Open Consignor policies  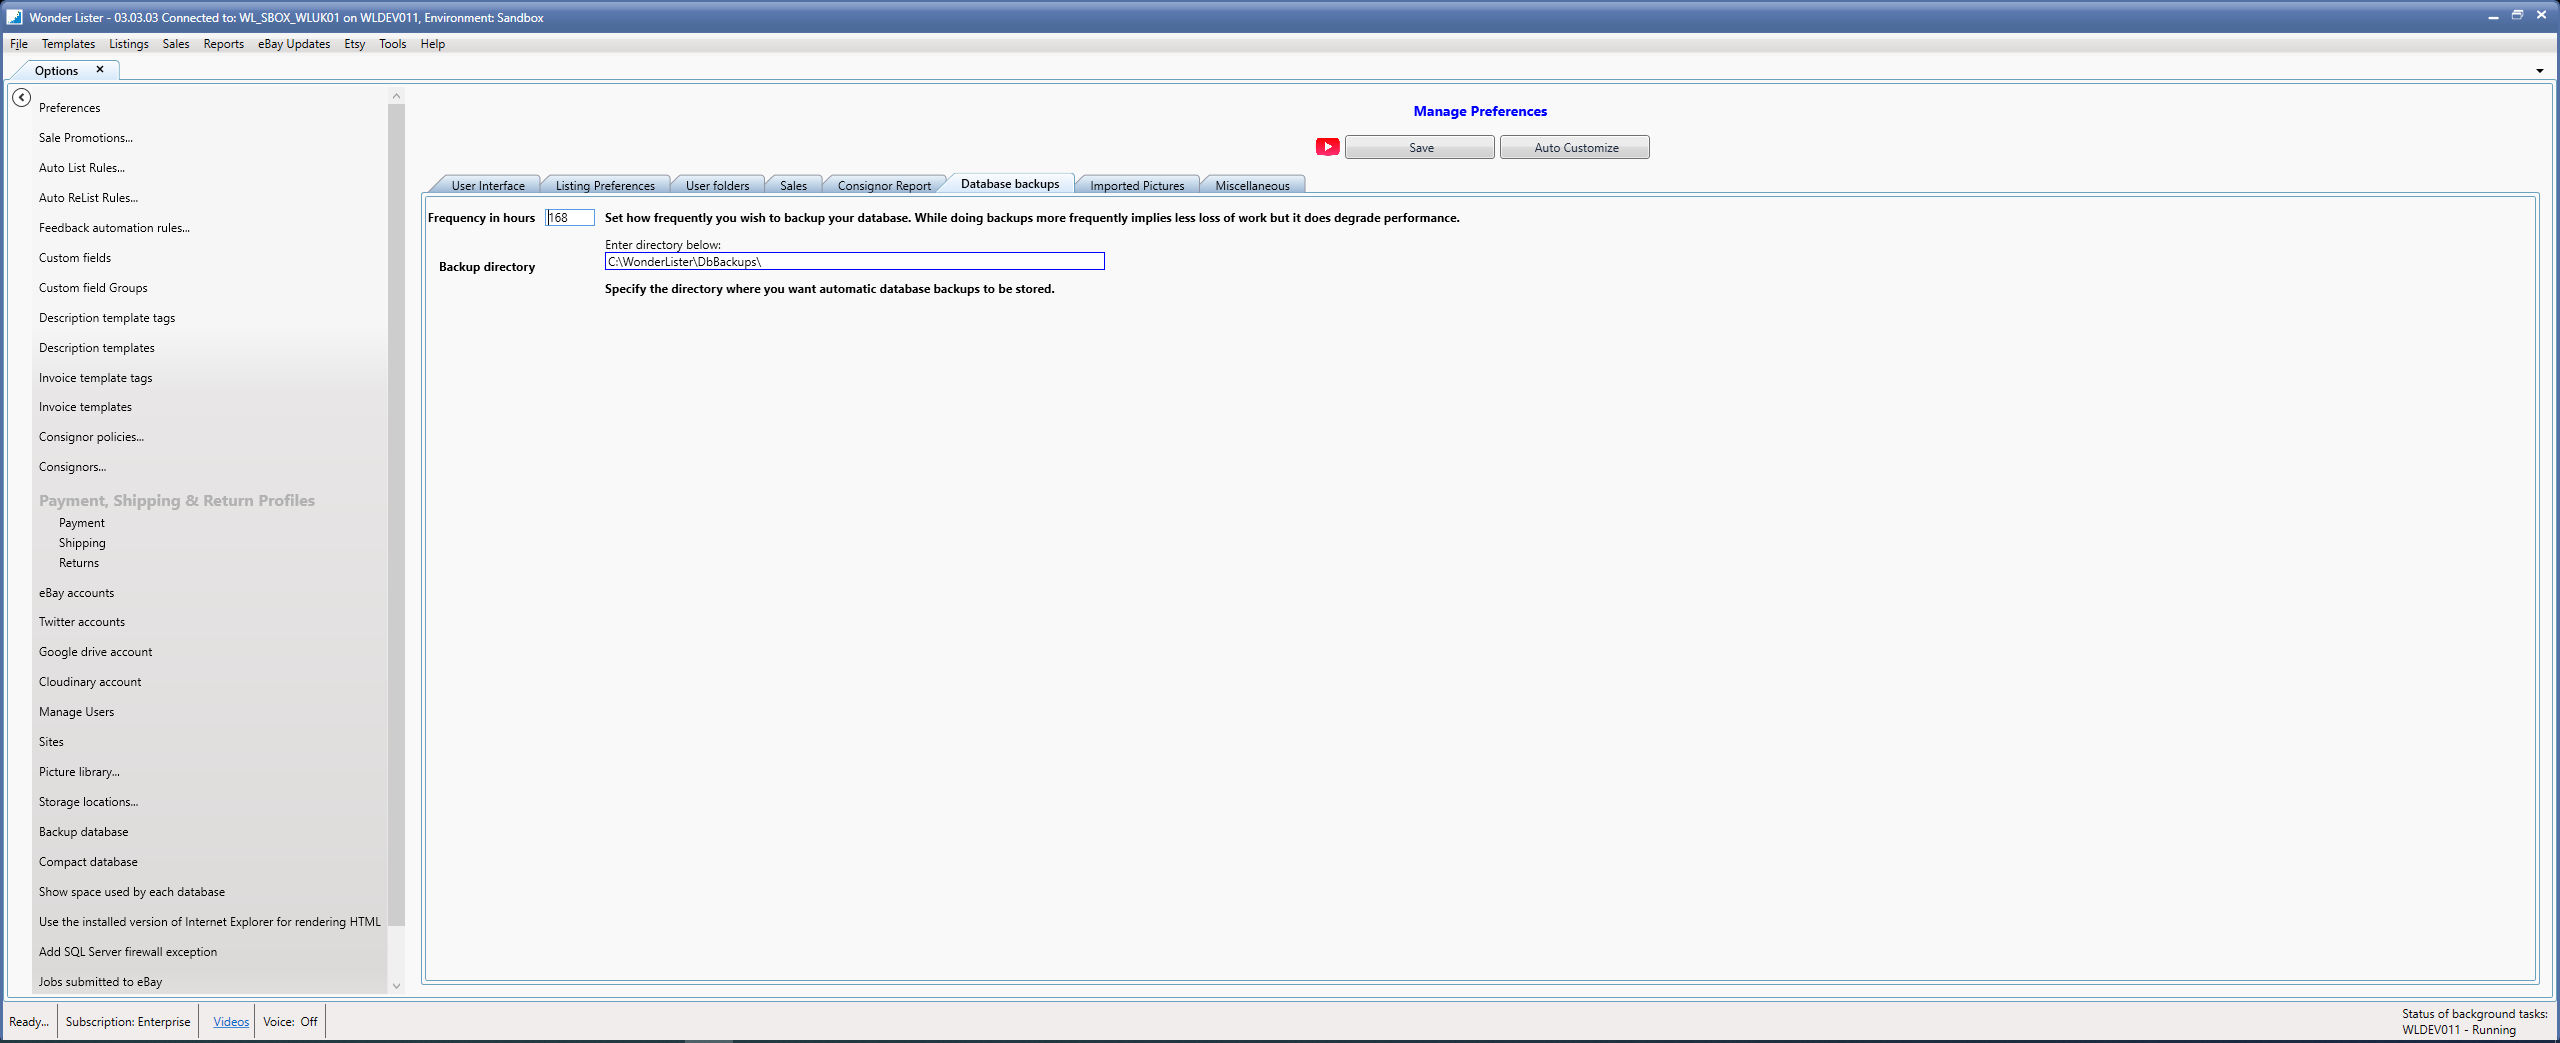tap(91, 437)
